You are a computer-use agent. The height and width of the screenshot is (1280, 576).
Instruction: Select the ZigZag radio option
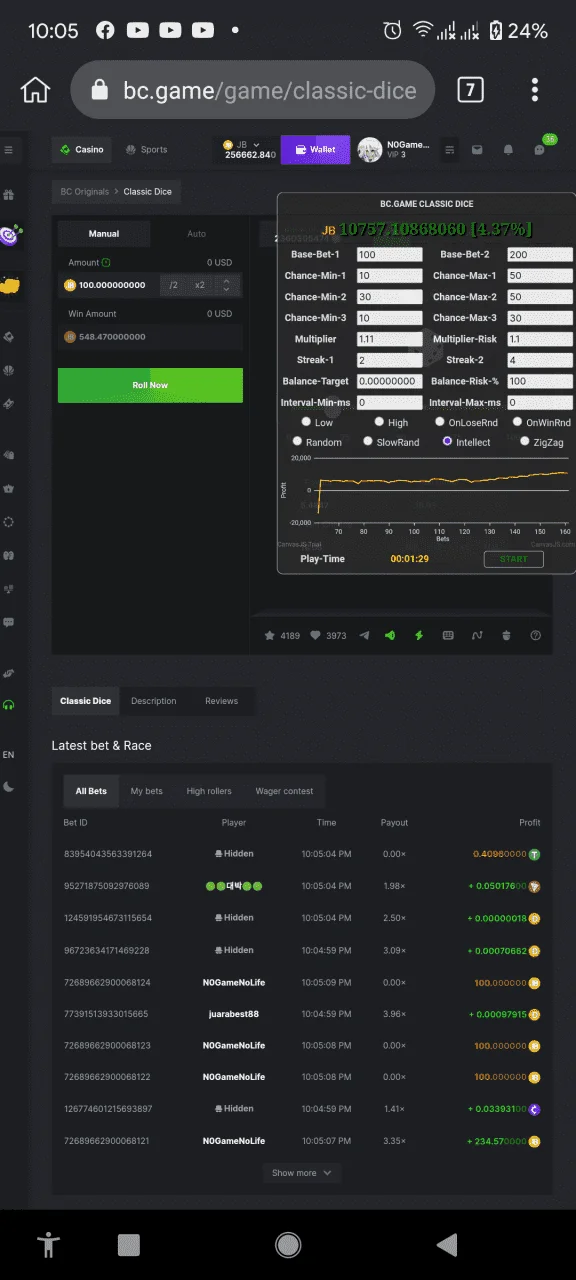[525, 441]
